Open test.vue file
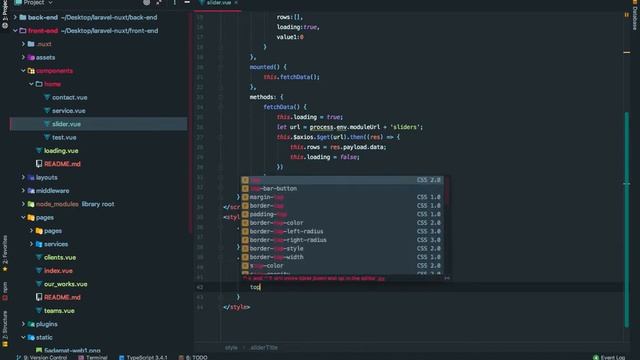 click(64, 138)
